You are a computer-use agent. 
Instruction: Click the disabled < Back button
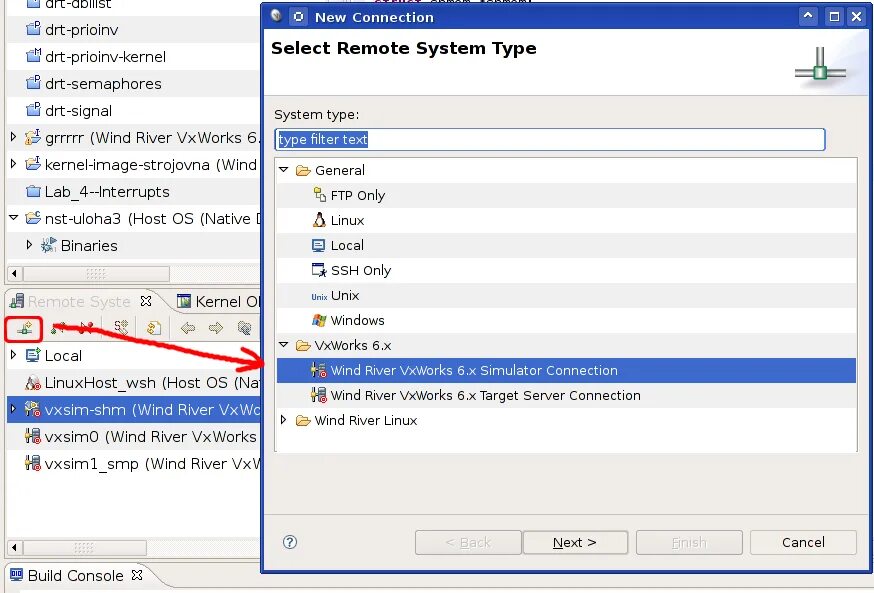[x=468, y=542]
